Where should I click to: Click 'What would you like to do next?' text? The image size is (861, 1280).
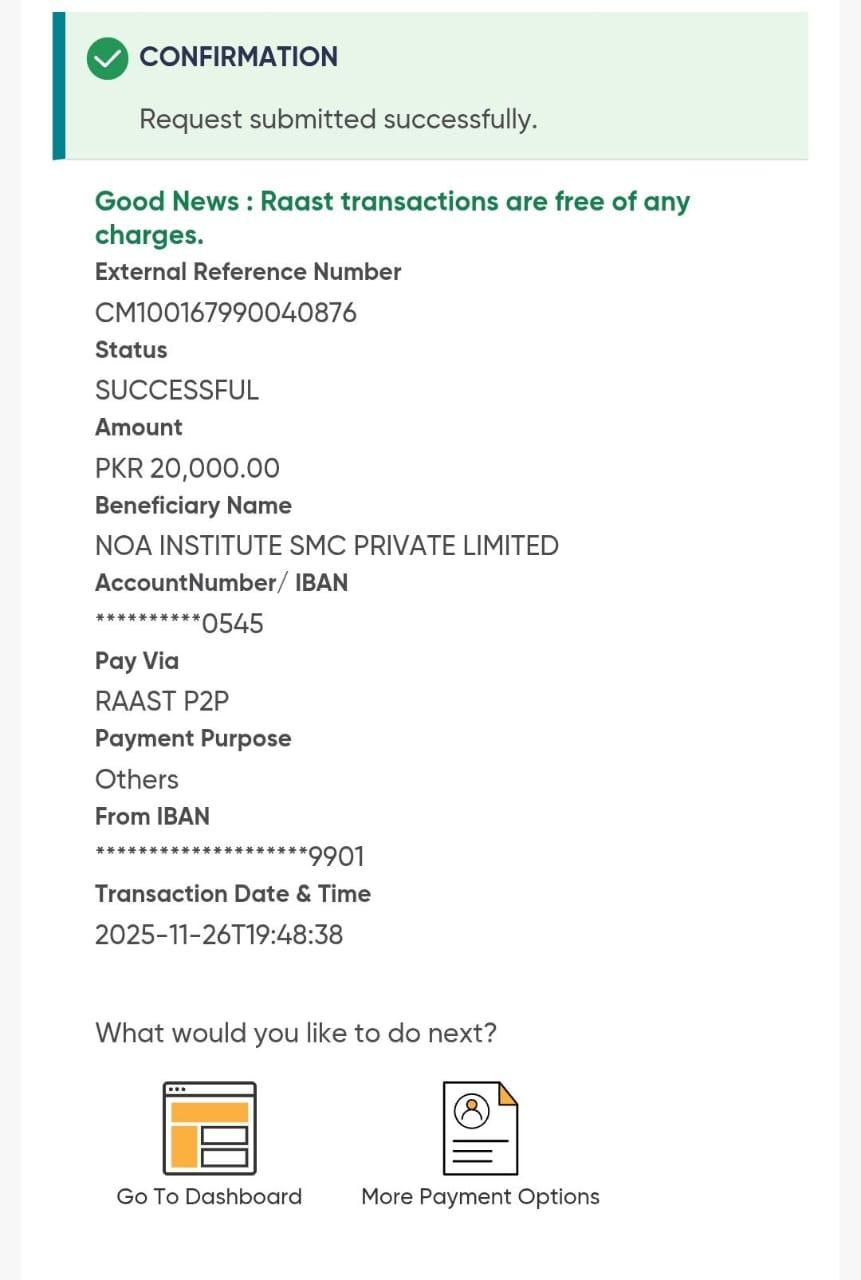[295, 1032]
